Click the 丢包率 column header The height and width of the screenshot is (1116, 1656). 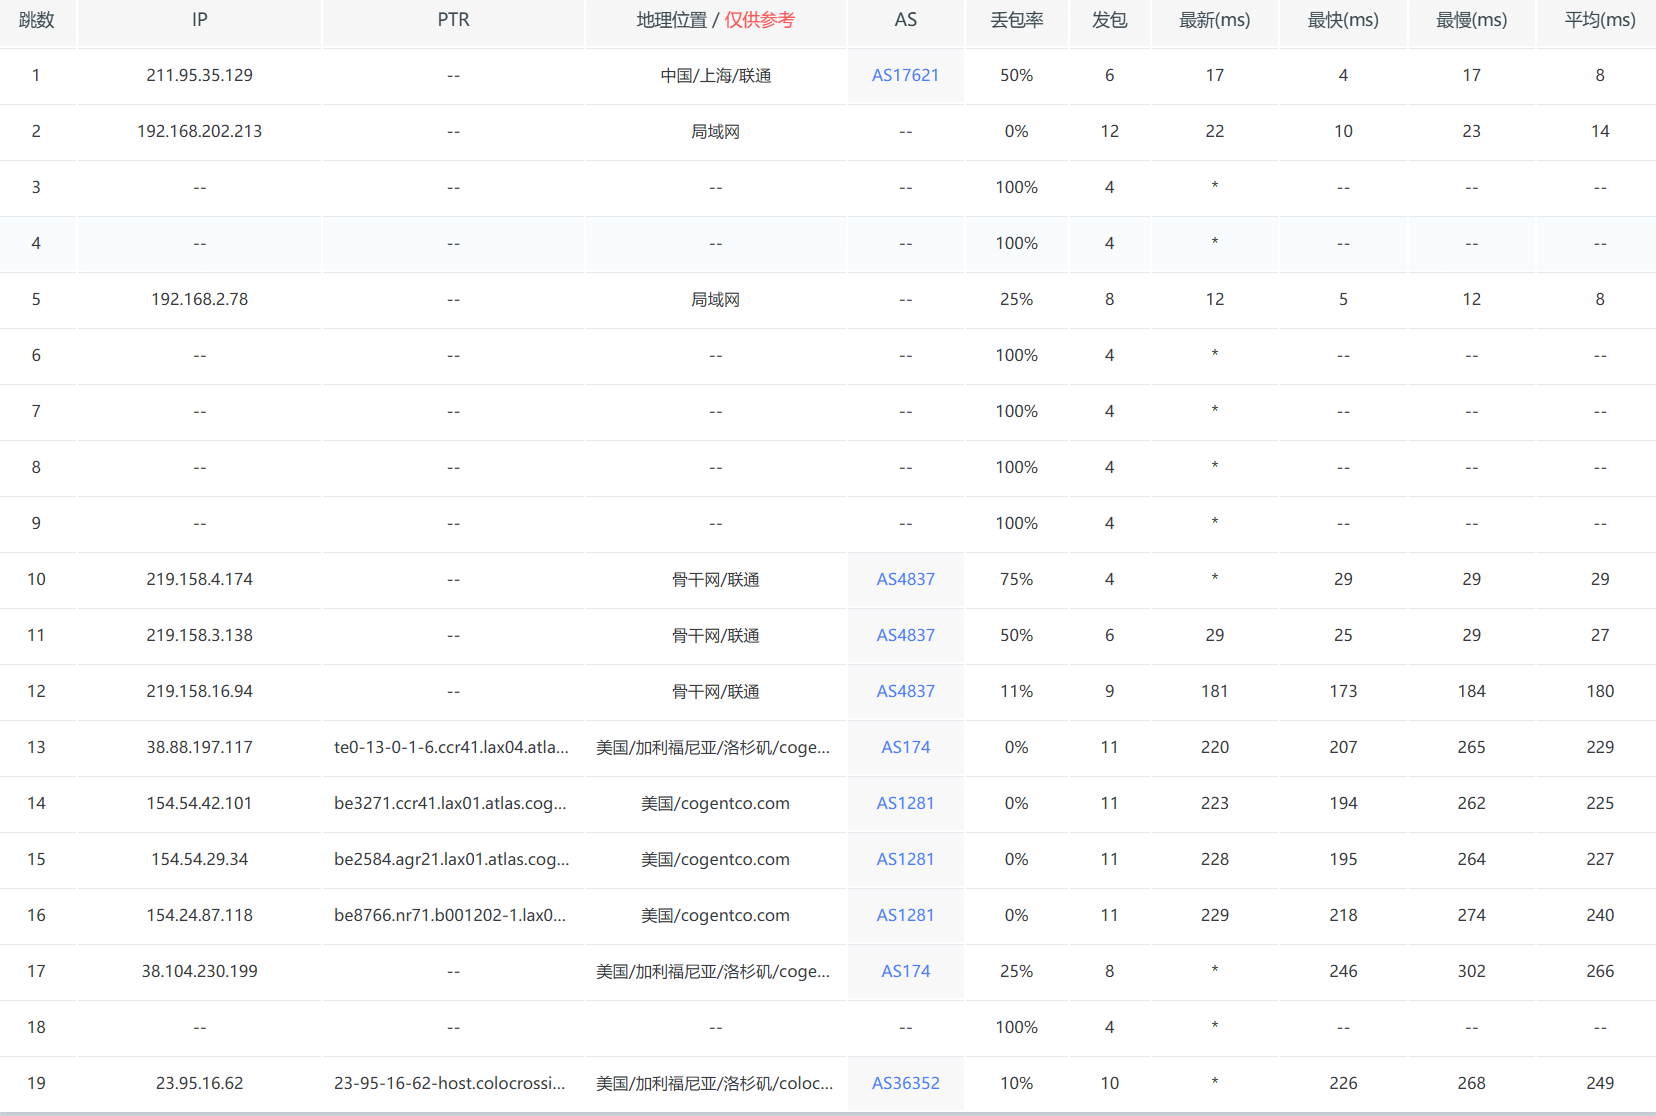[1016, 19]
